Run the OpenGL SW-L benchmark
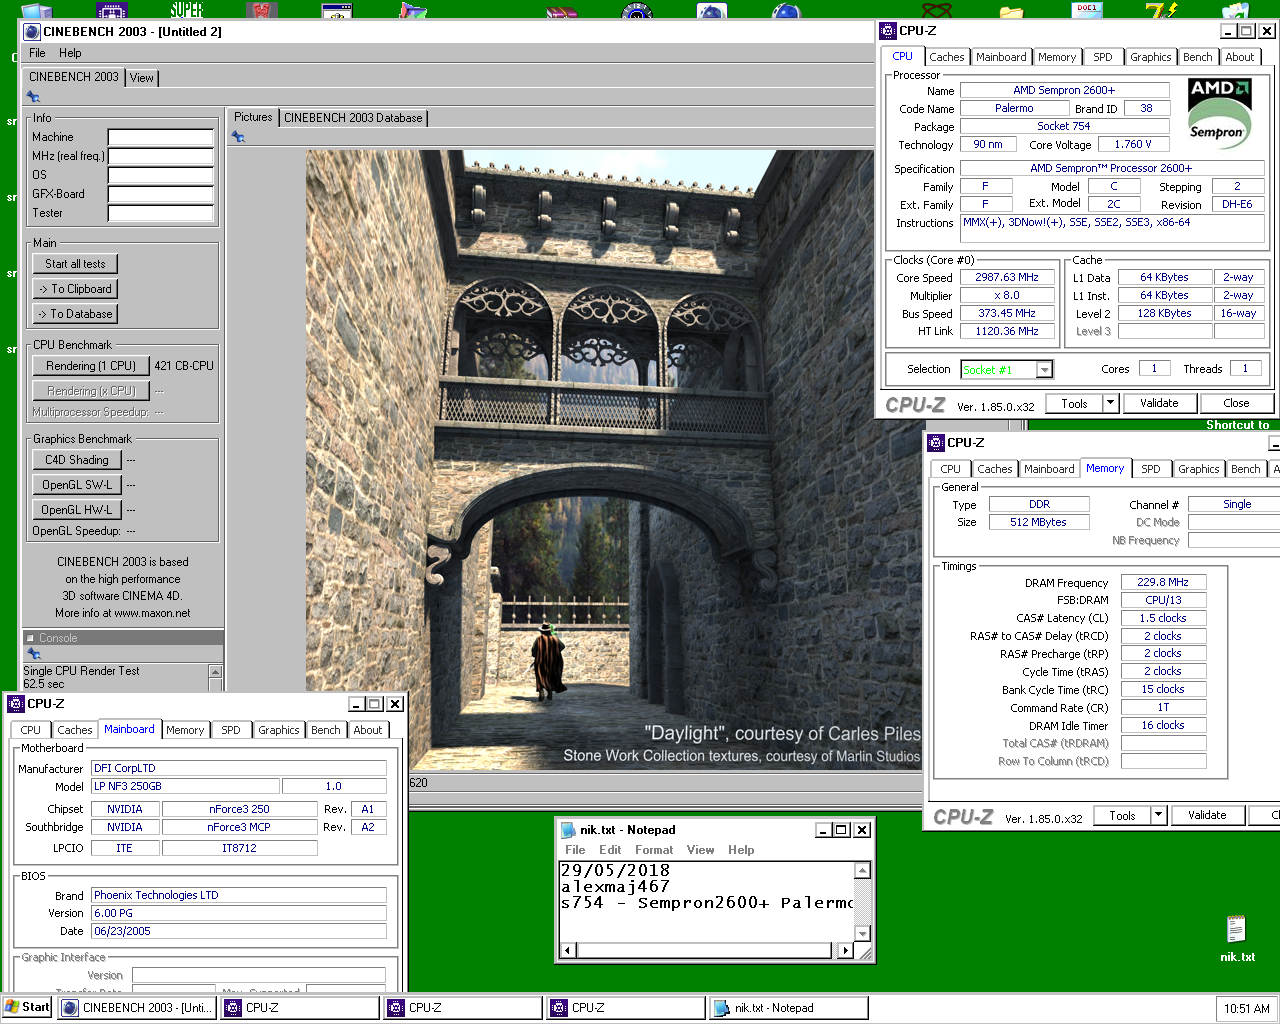This screenshot has height=1024, width=1280. 77,485
